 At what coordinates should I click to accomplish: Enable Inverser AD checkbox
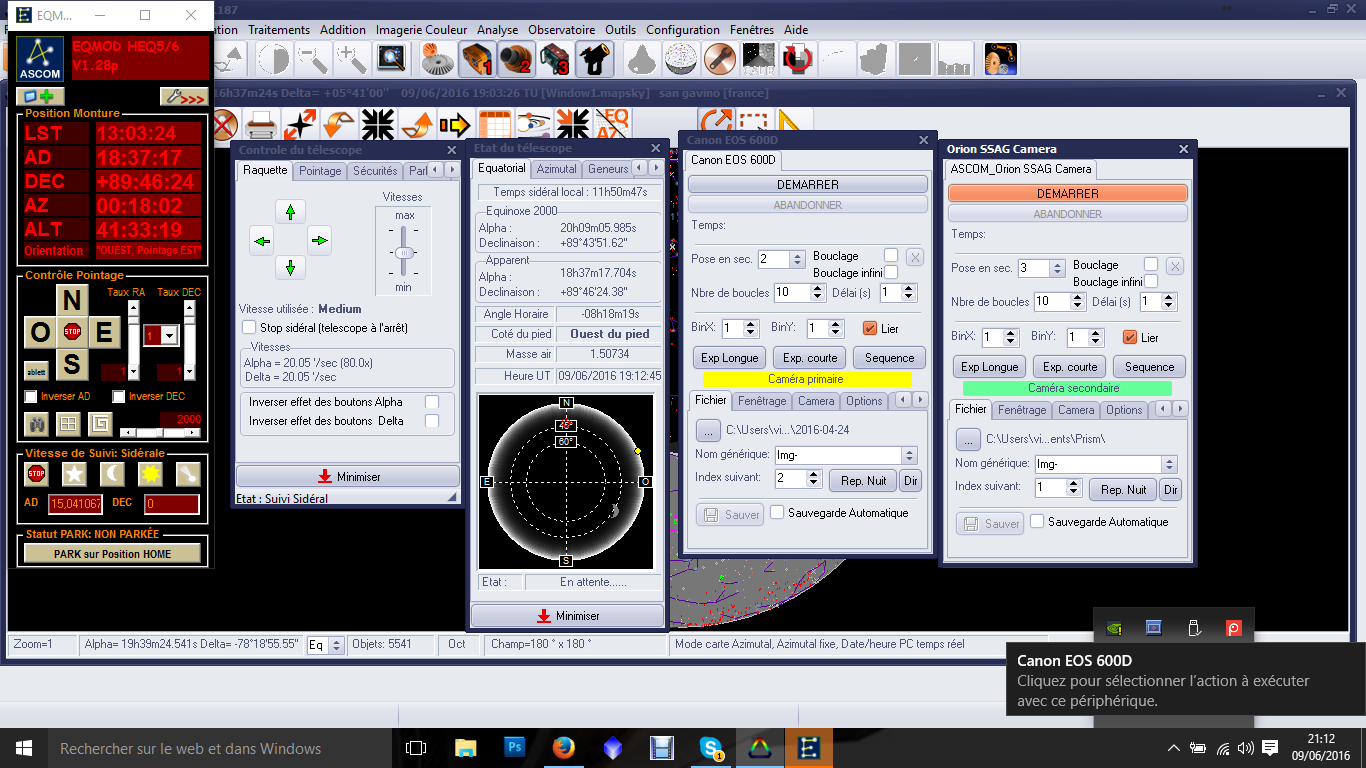click(31, 397)
